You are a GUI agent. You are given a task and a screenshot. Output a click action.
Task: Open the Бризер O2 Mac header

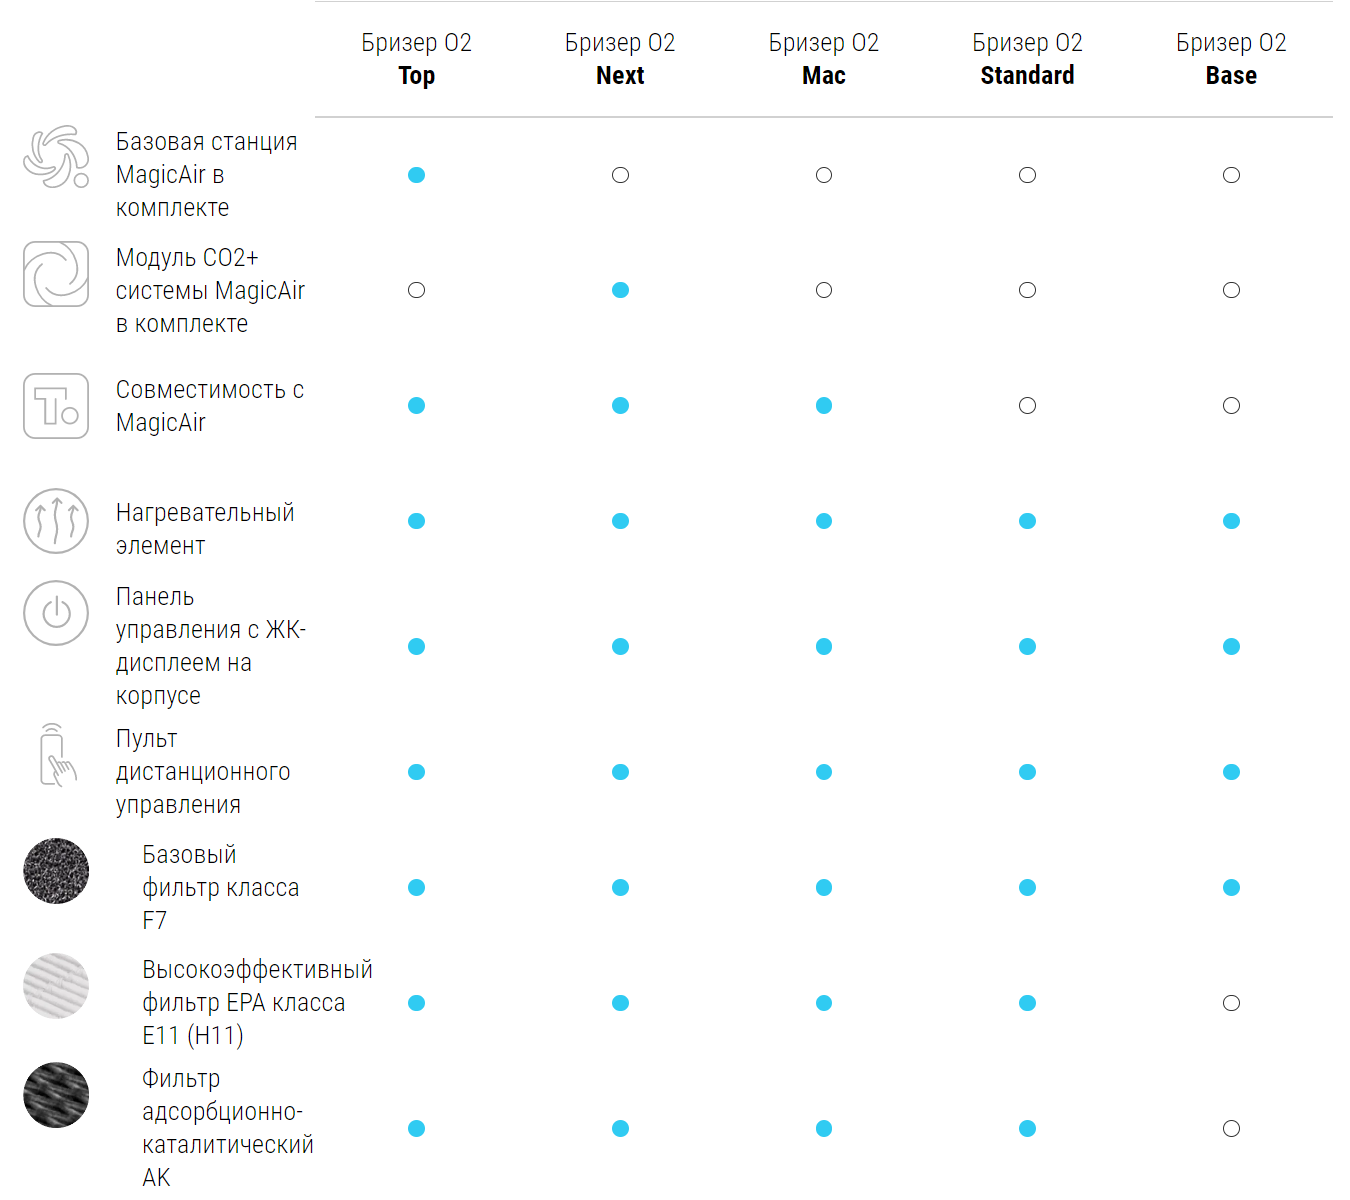(824, 59)
